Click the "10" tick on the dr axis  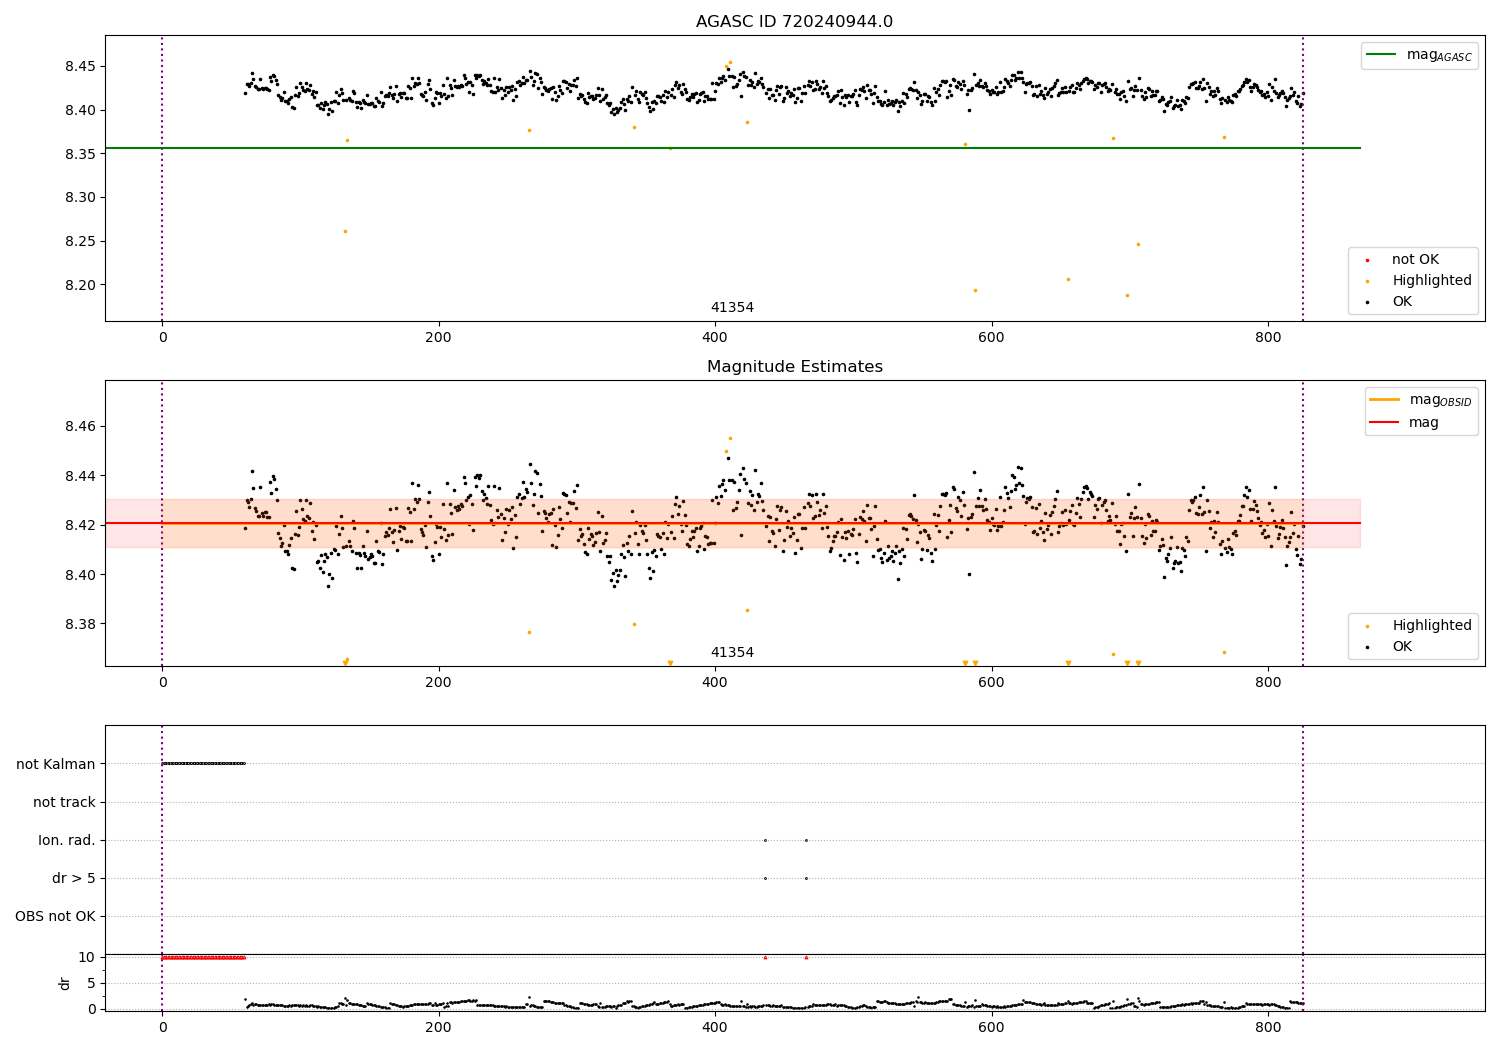87,957
